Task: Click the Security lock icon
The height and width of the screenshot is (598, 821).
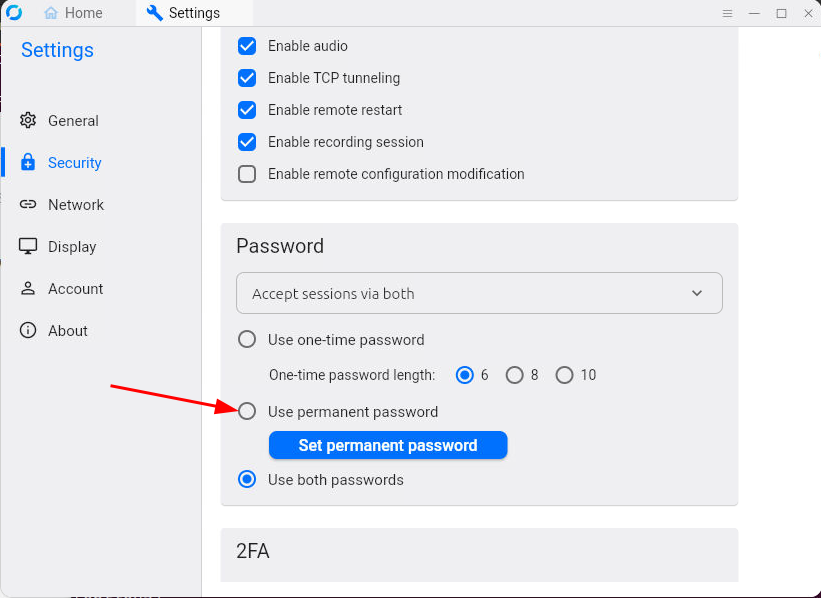Action: (28, 162)
